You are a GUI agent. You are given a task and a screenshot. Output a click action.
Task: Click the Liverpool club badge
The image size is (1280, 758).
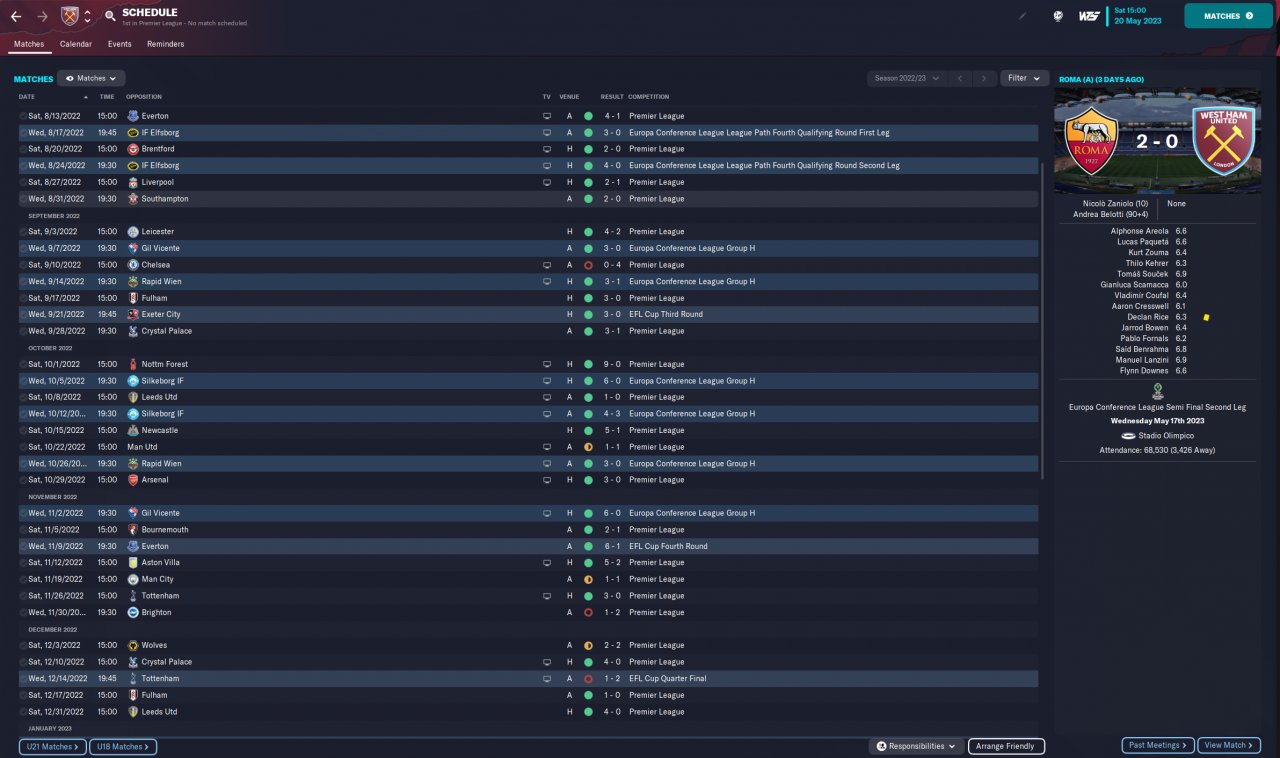click(133, 182)
